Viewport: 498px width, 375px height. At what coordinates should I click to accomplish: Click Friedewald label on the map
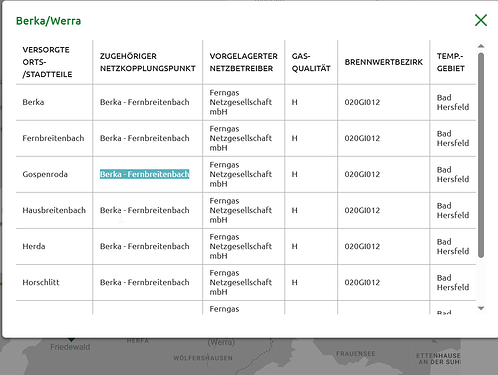(70, 347)
